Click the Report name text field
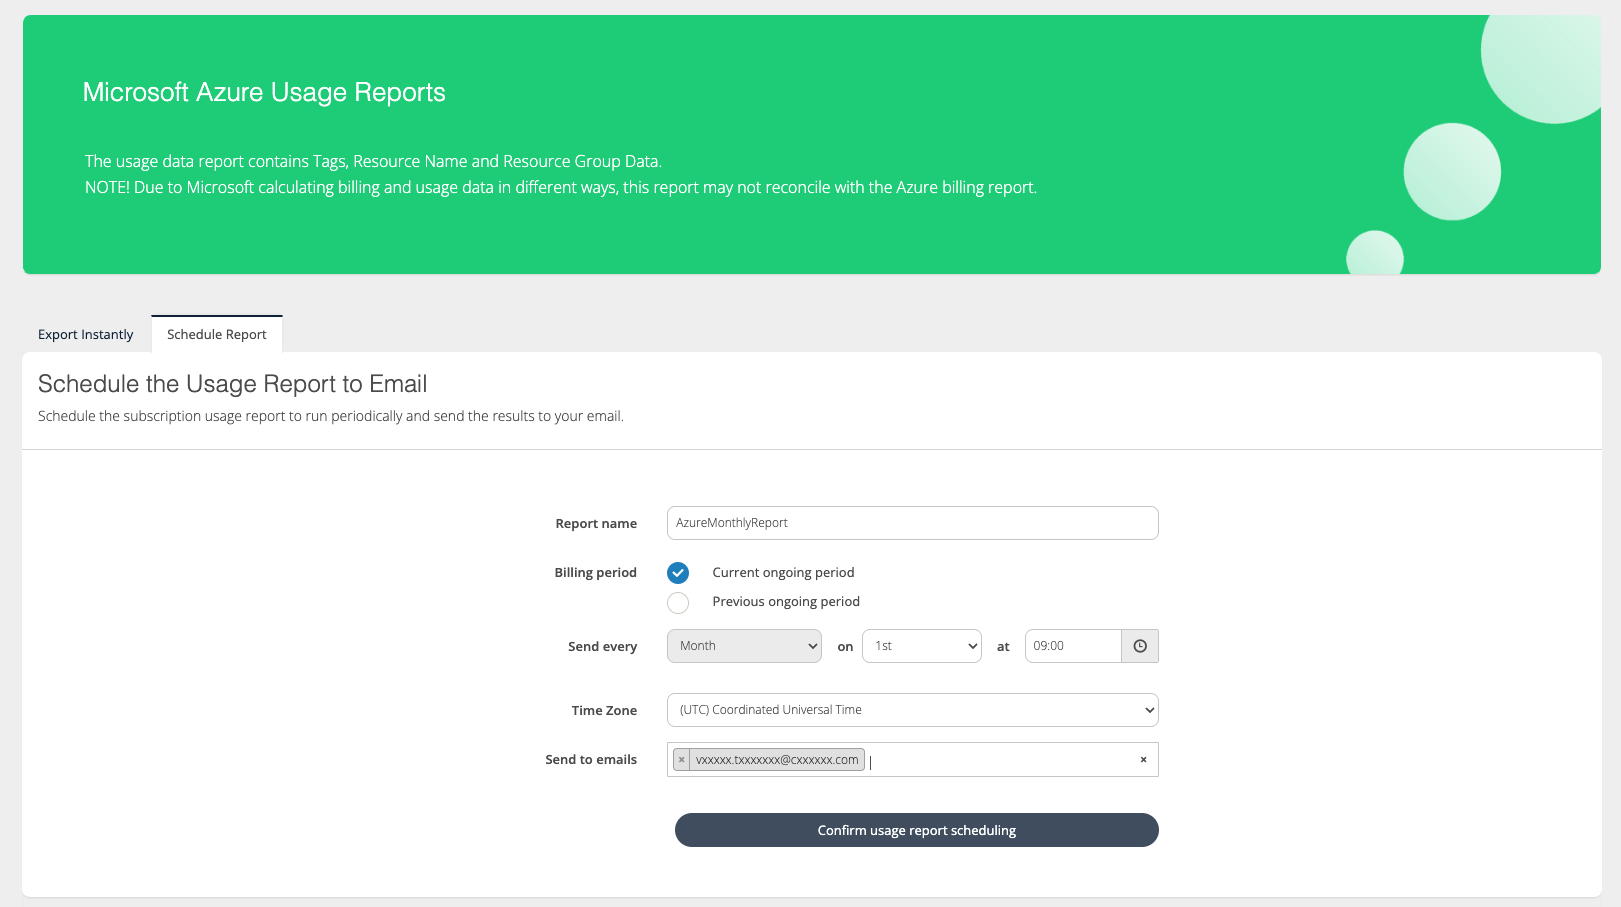This screenshot has width=1621, height=907. tap(912, 523)
